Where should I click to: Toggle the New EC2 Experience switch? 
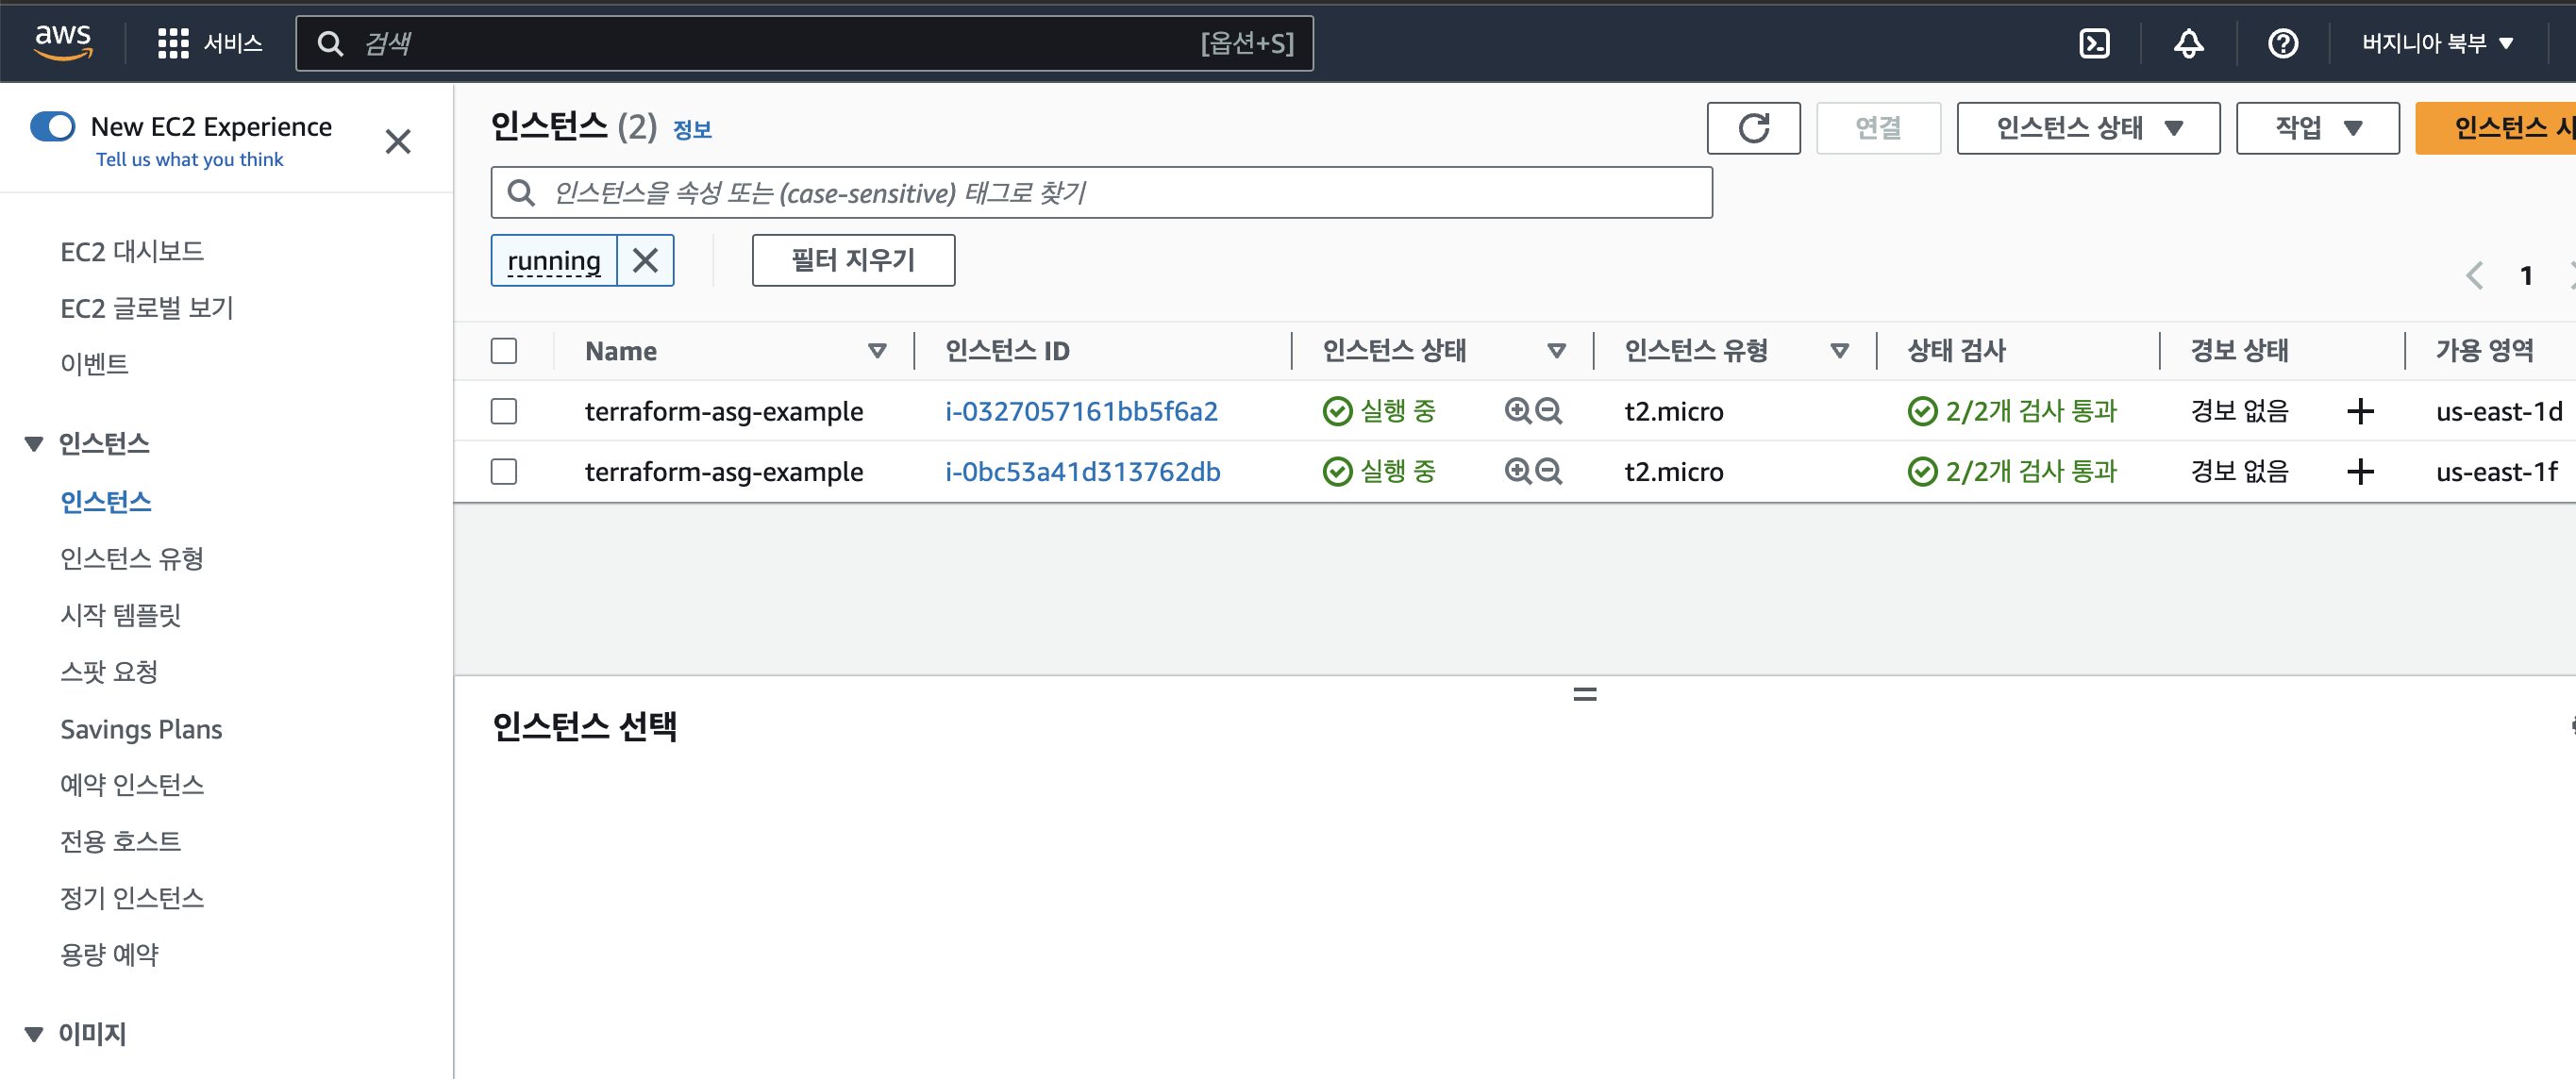[52, 126]
